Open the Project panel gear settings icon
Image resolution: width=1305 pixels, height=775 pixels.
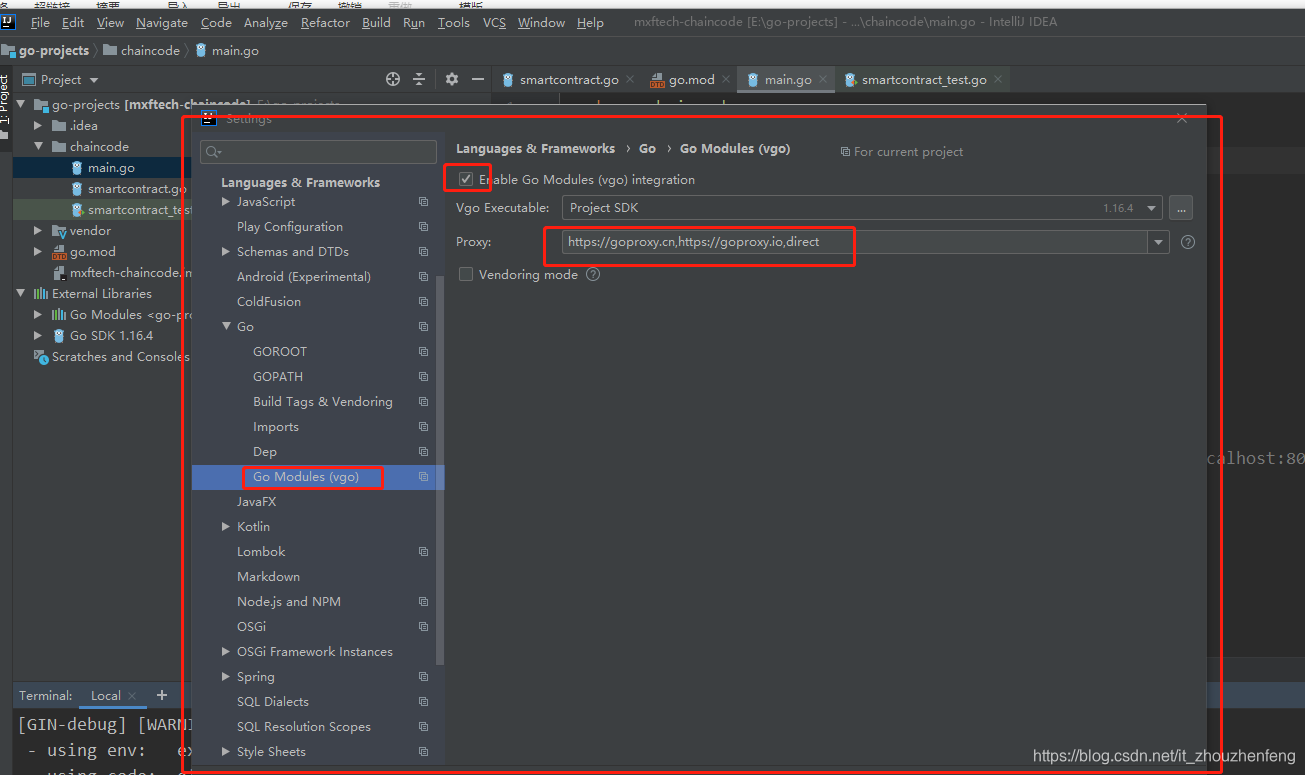pos(452,79)
